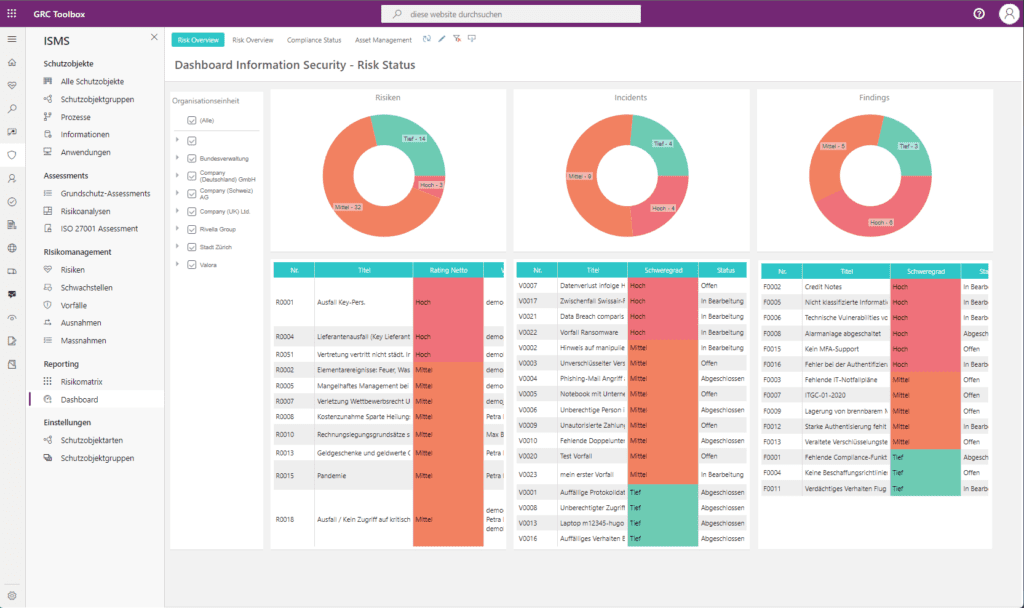Viewport: 1024px width, 608px height.
Task: Select the shield ISMS rail icon
Action: coord(12,155)
